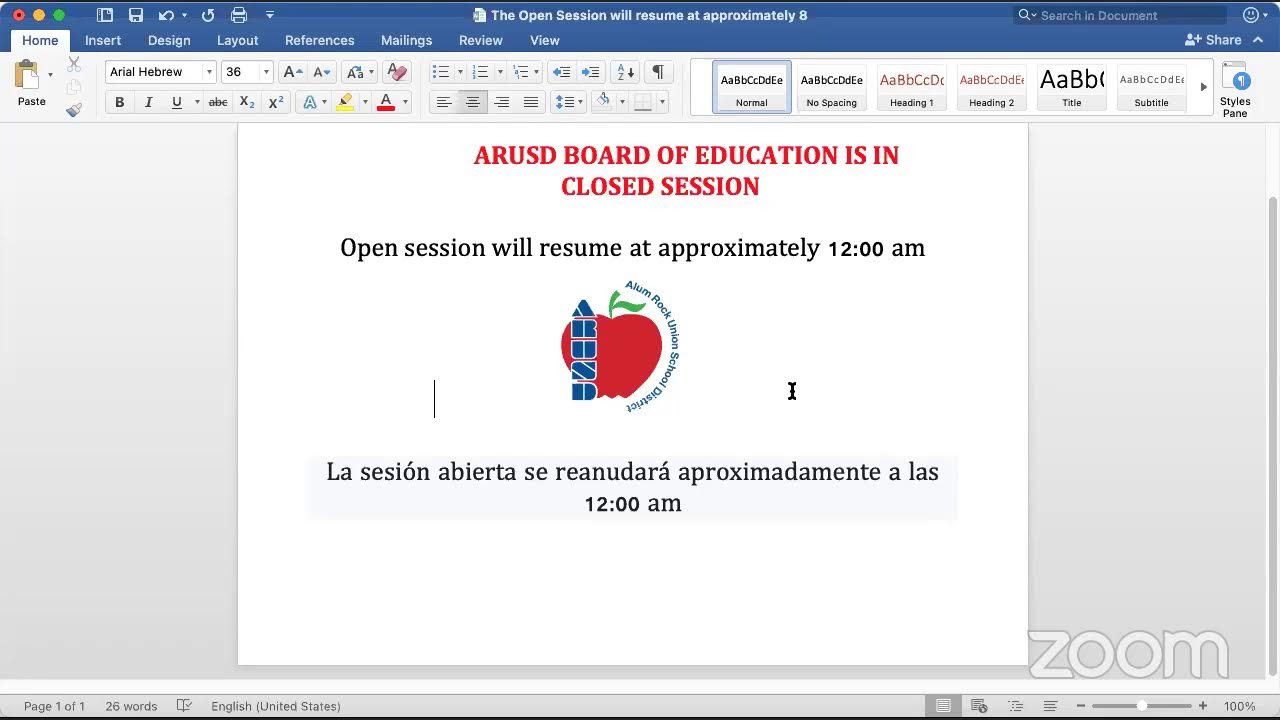Click the Share button

coord(1213,40)
